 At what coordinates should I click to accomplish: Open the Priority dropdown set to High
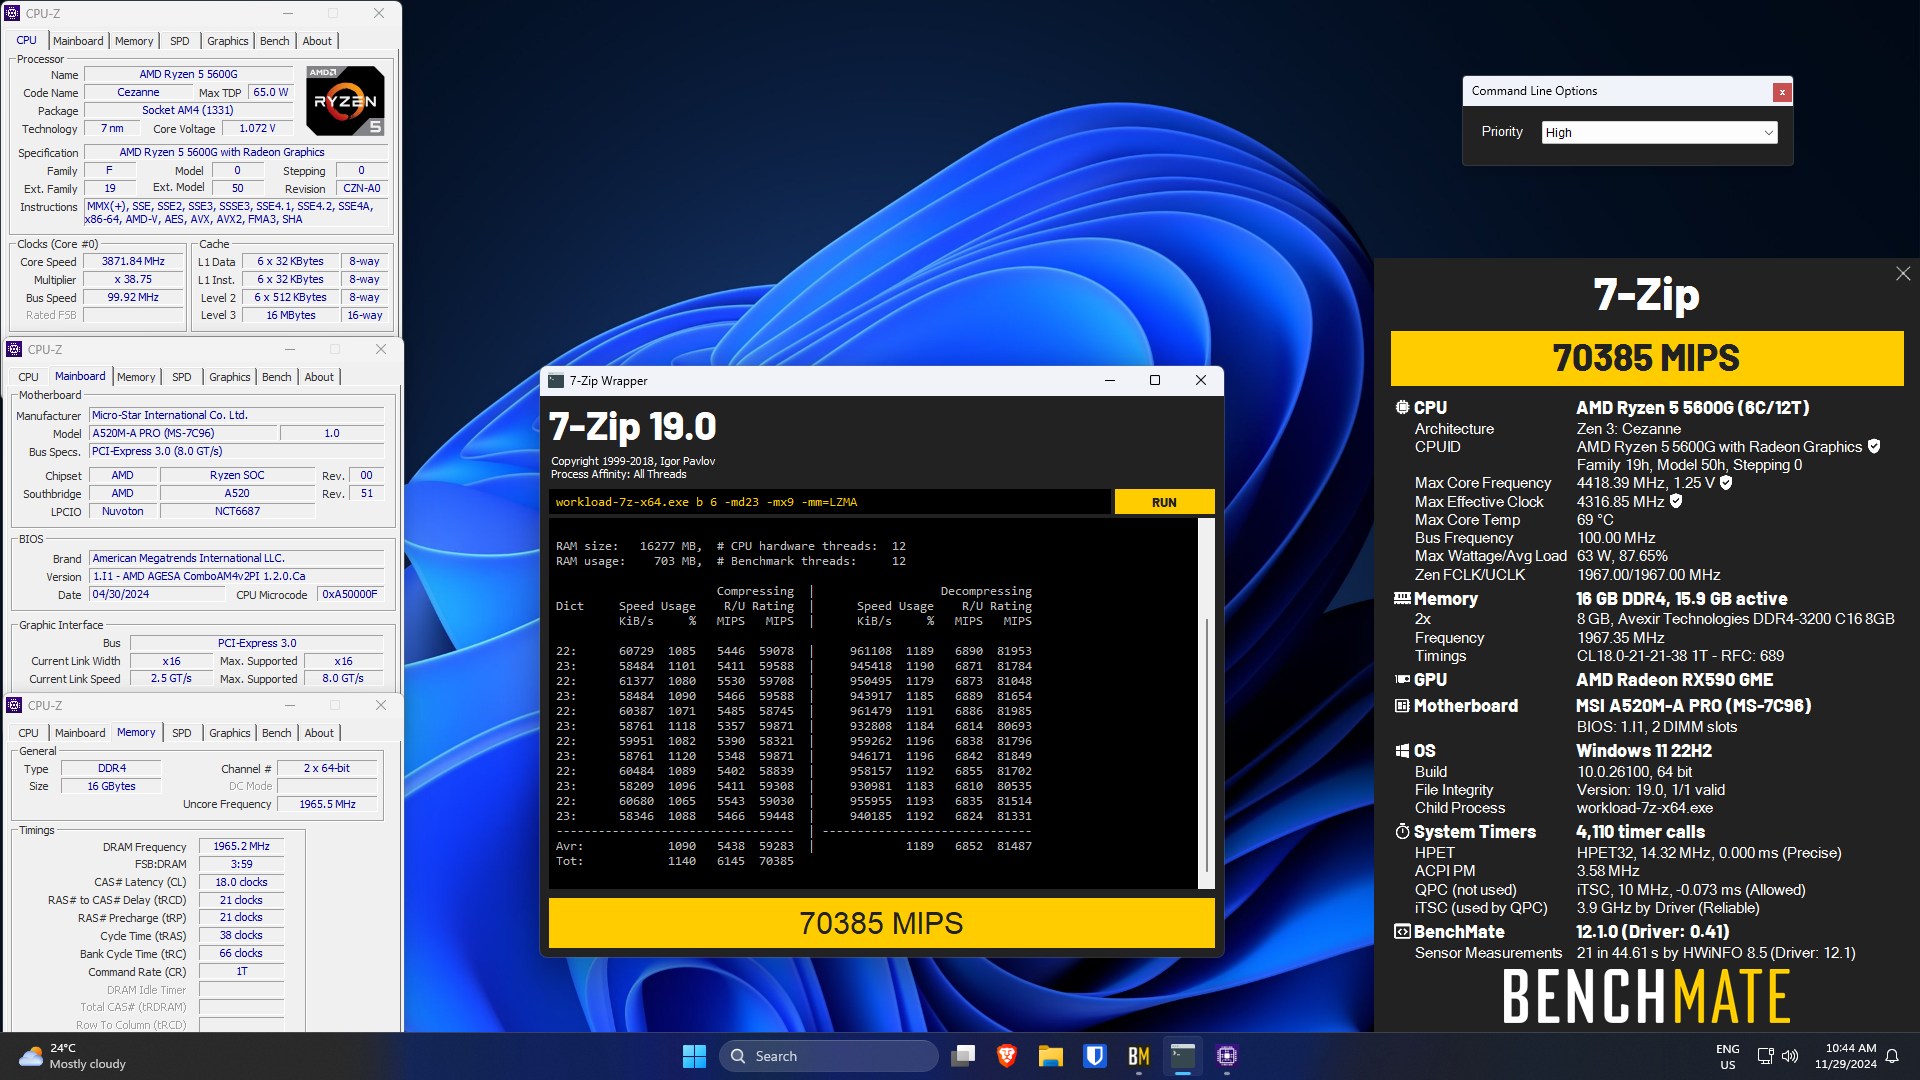[1660, 132]
